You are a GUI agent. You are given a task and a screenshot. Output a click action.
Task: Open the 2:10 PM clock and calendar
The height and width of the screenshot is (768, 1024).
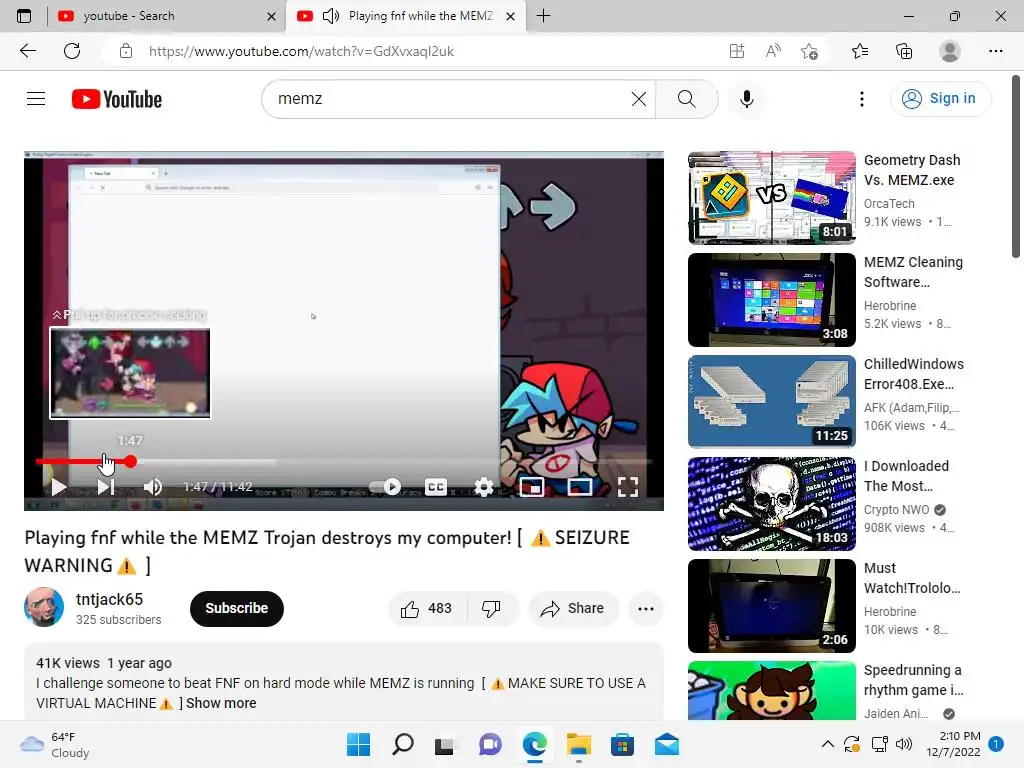[953, 744]
